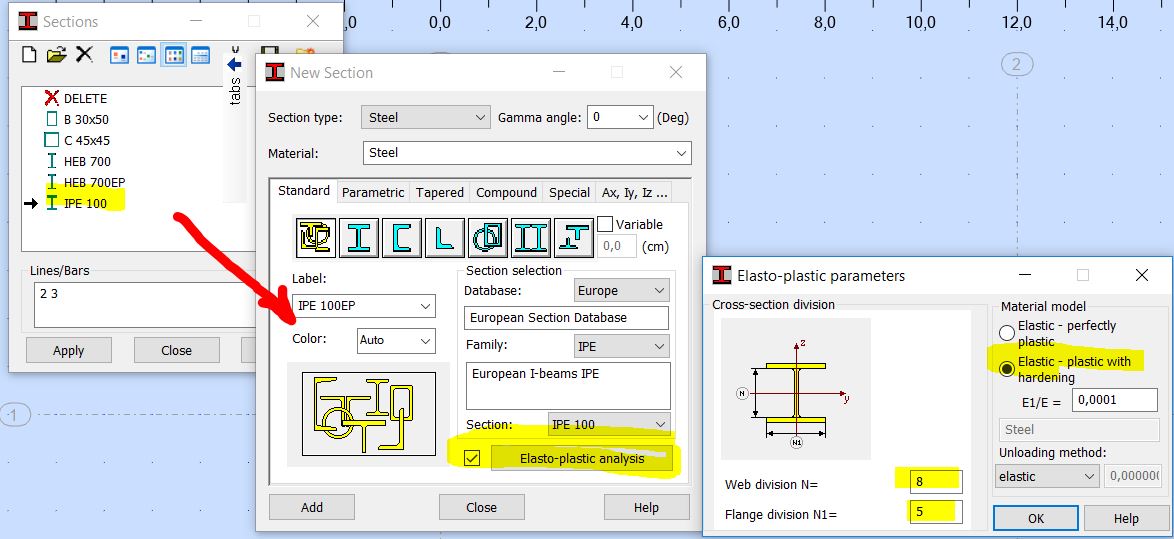
Task: Switch to the Special tab
Action: [569, 192]
